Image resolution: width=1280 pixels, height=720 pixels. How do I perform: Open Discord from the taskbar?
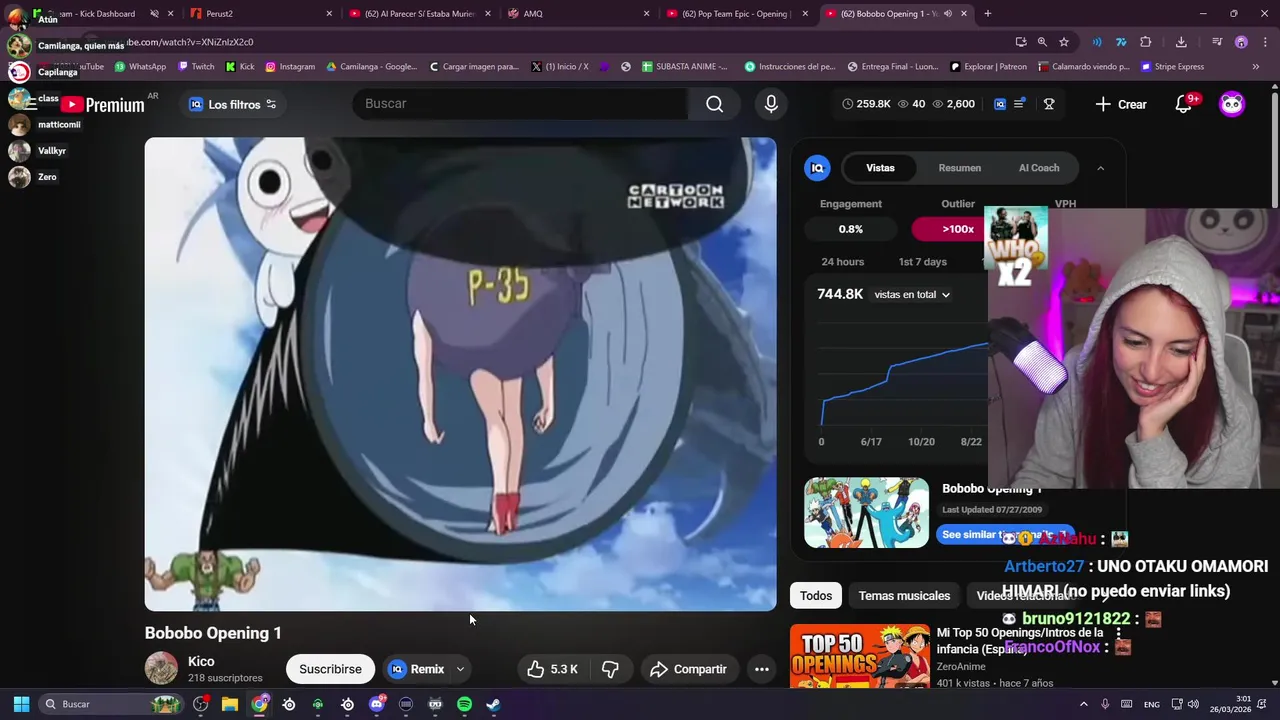(x=377, y=704)
